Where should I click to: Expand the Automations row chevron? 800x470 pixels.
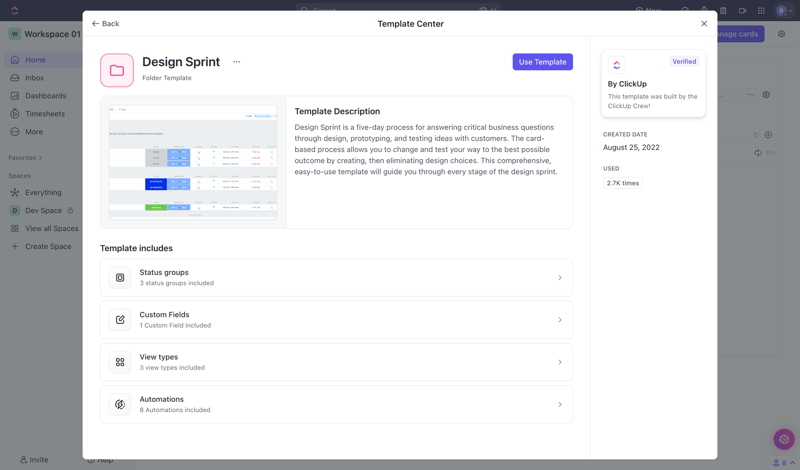[x=560, y=405]
